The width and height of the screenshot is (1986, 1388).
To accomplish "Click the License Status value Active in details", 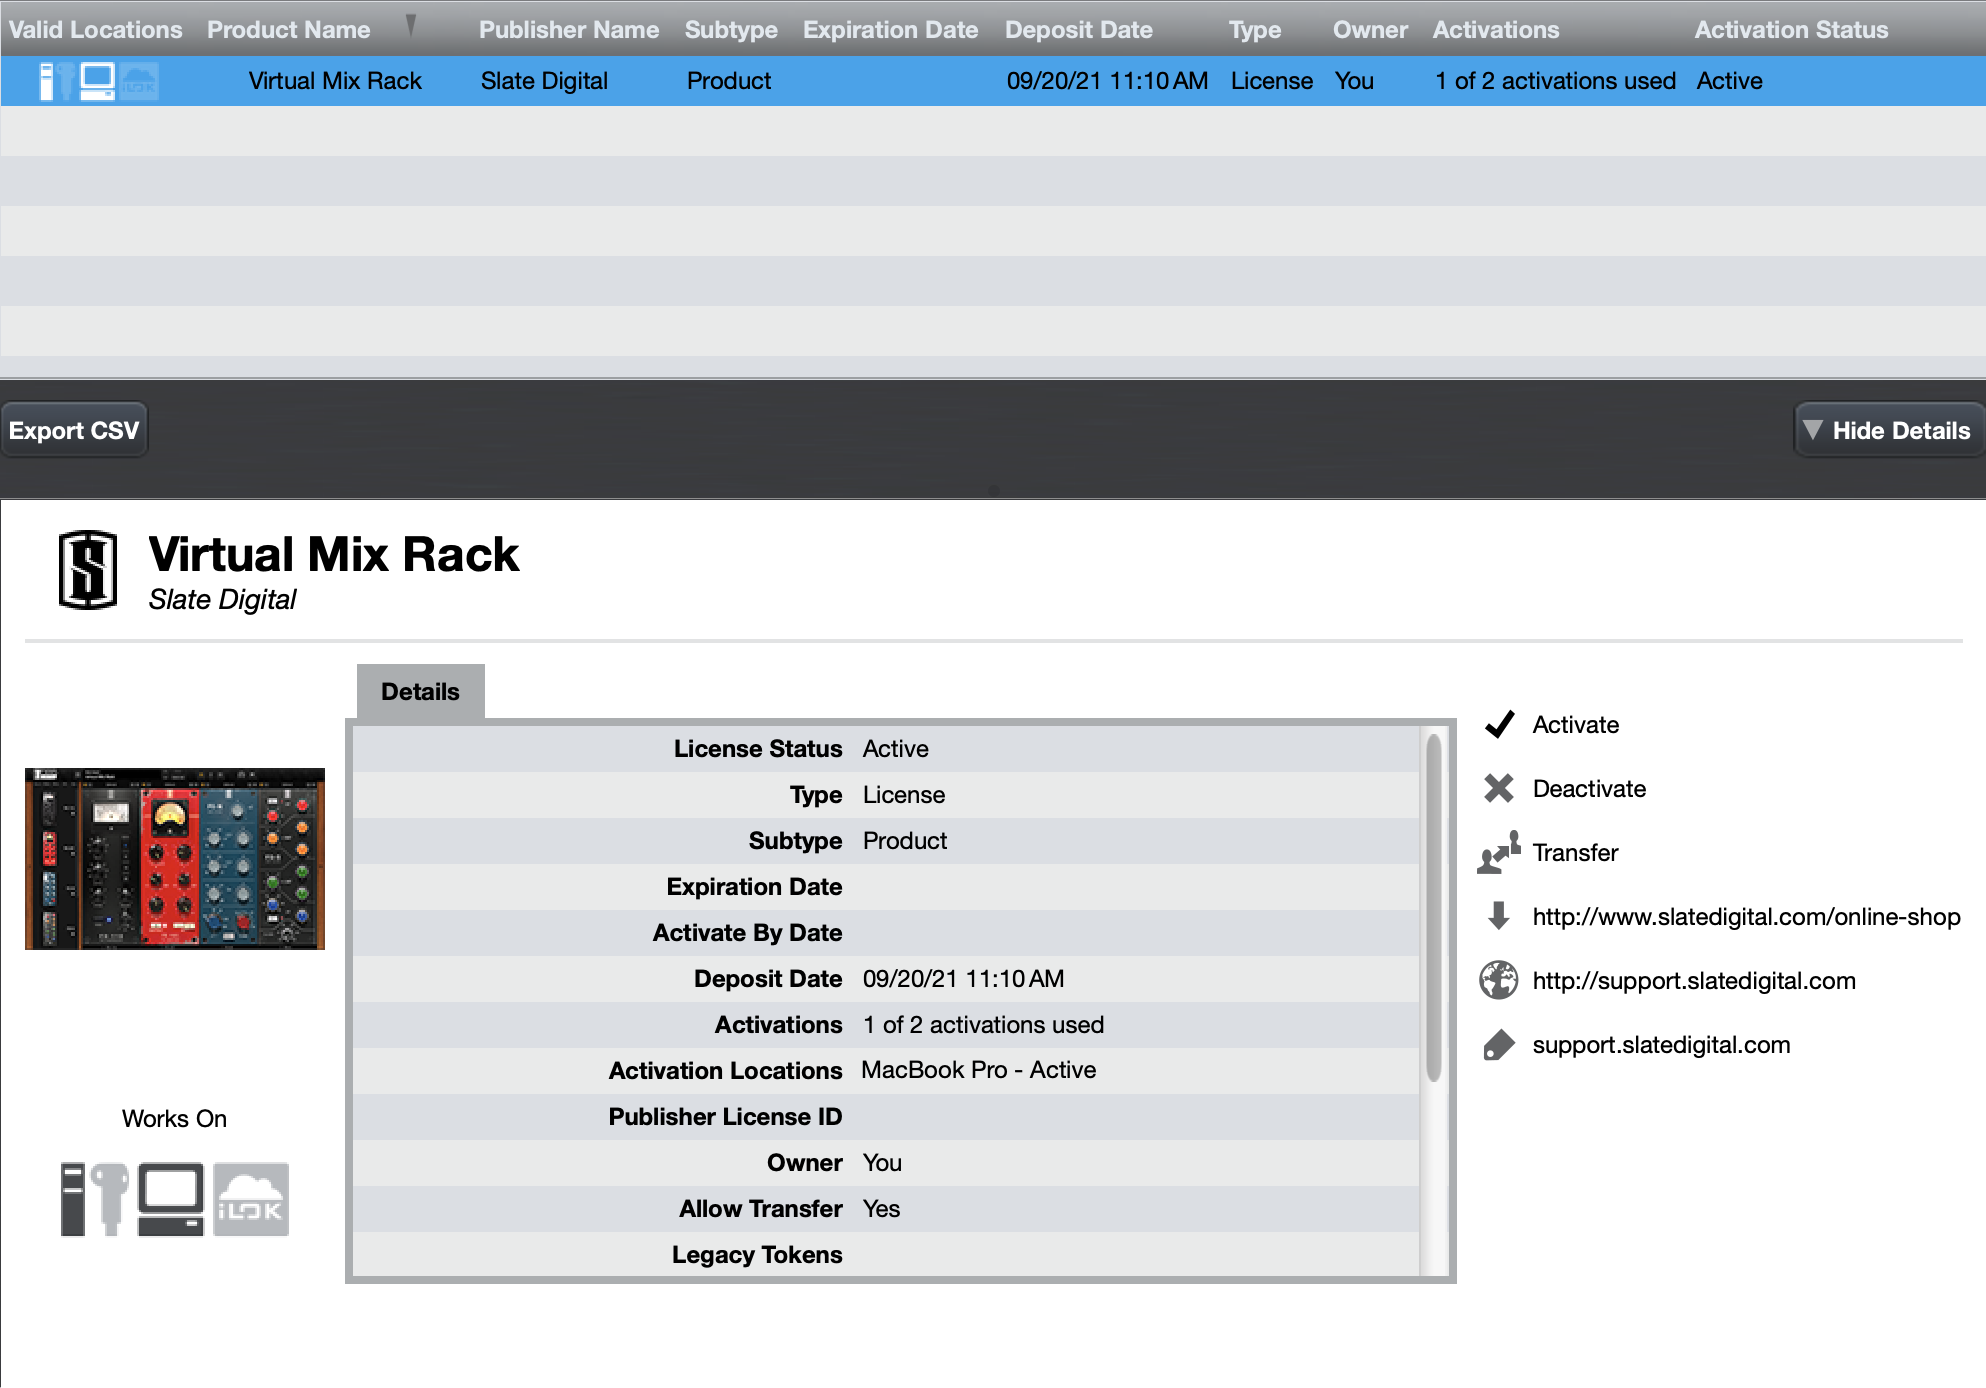I will tap(895, 748).
